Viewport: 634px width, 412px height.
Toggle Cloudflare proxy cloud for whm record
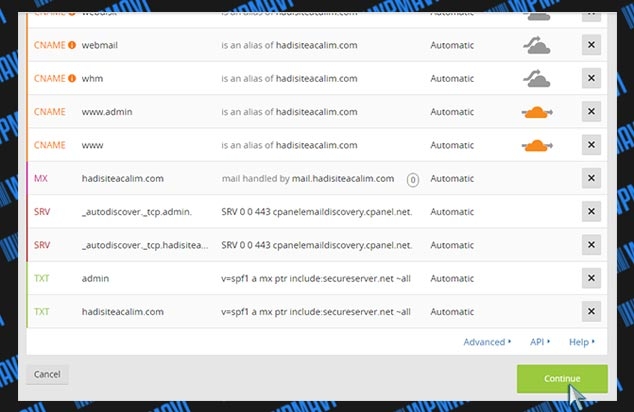point(537,78)
